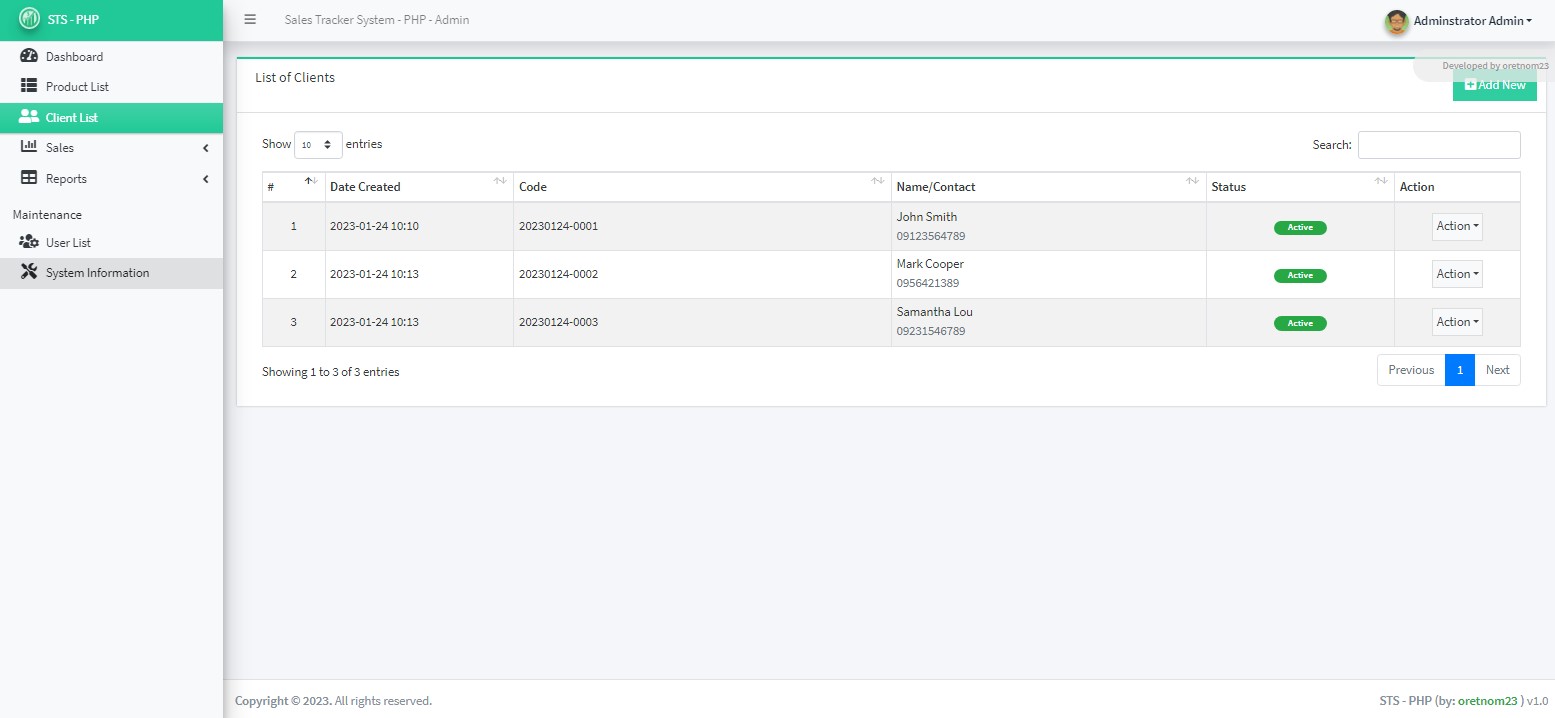Open the Adminstrator Admin account dropdown
1555x718 pixels.
[1473, 21]
